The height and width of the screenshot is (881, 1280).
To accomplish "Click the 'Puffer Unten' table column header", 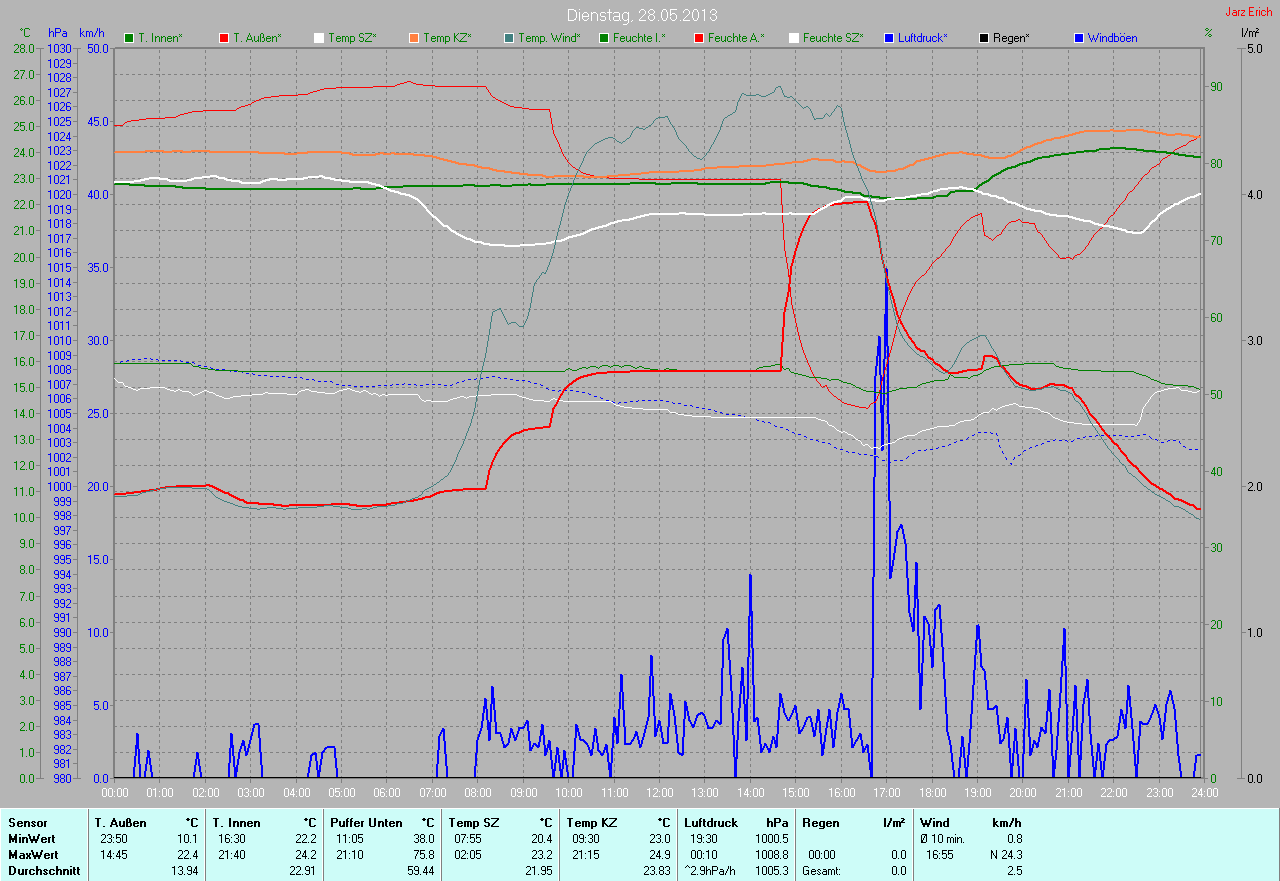I will [x=368, y=823].
